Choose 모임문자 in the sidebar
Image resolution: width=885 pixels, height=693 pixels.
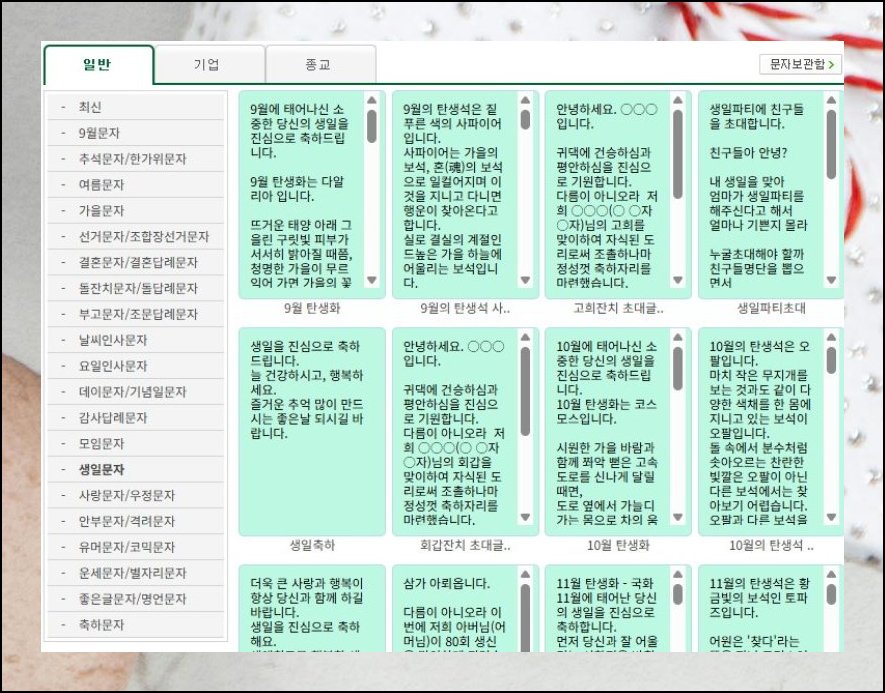point(135,444)
